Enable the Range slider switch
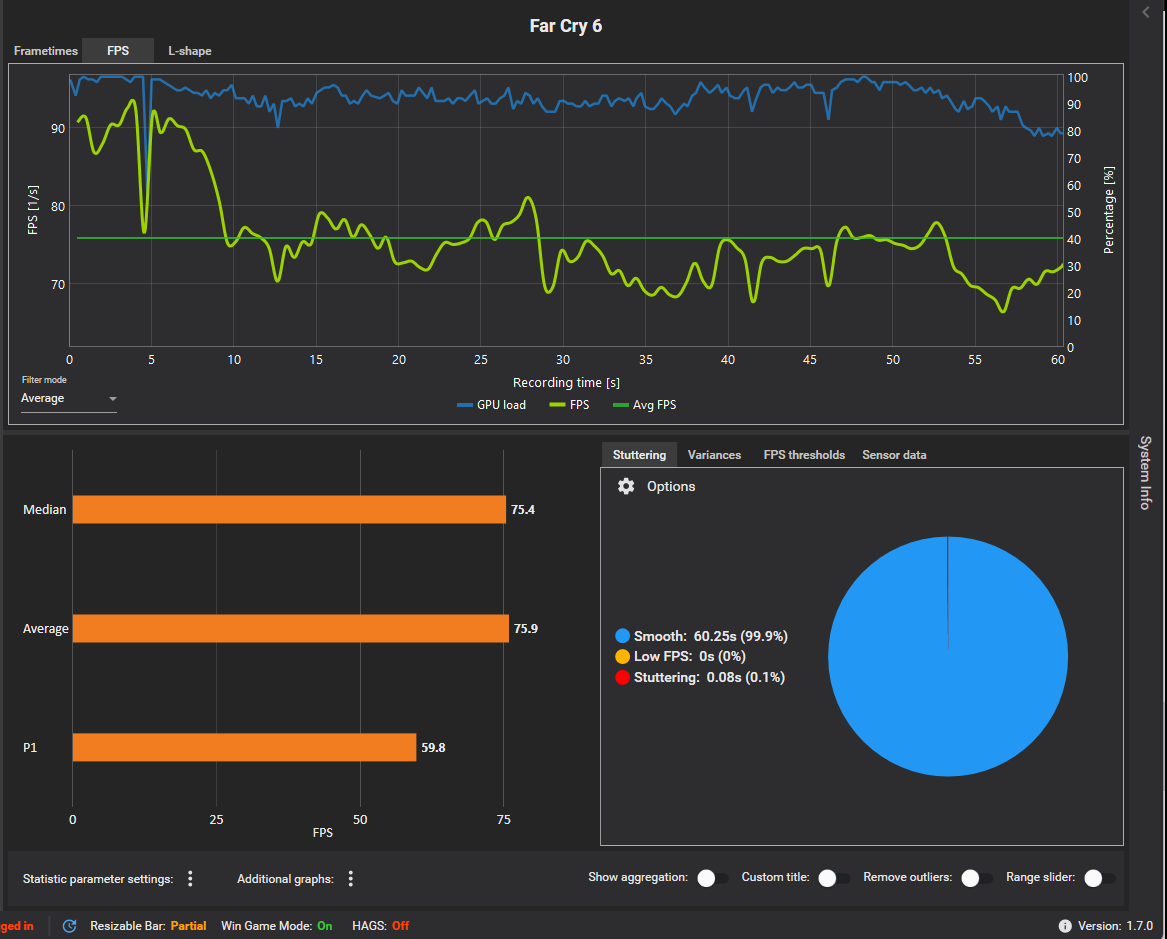Screen dimensions: 1167x939 pos(1099,878)
